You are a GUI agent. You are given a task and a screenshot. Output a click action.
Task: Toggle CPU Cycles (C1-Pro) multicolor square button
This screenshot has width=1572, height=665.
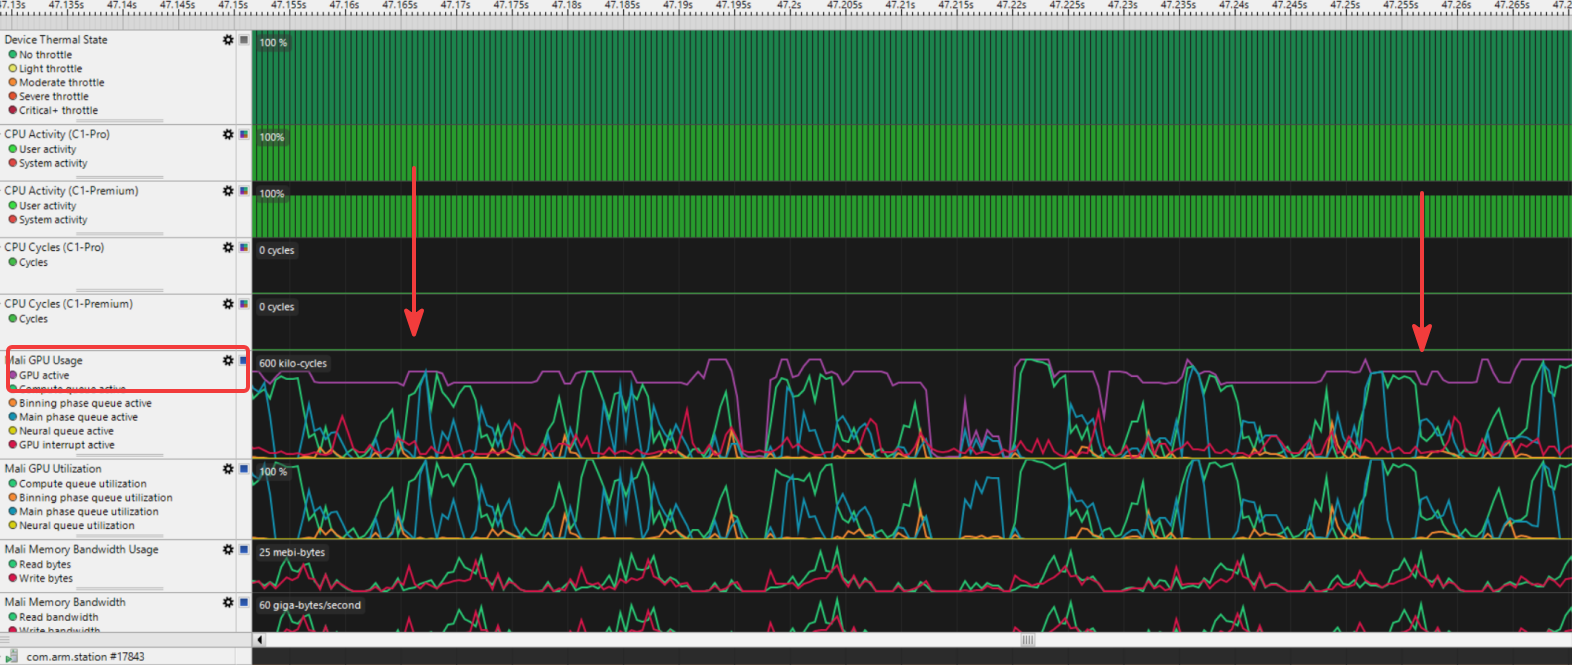point(243,247)
